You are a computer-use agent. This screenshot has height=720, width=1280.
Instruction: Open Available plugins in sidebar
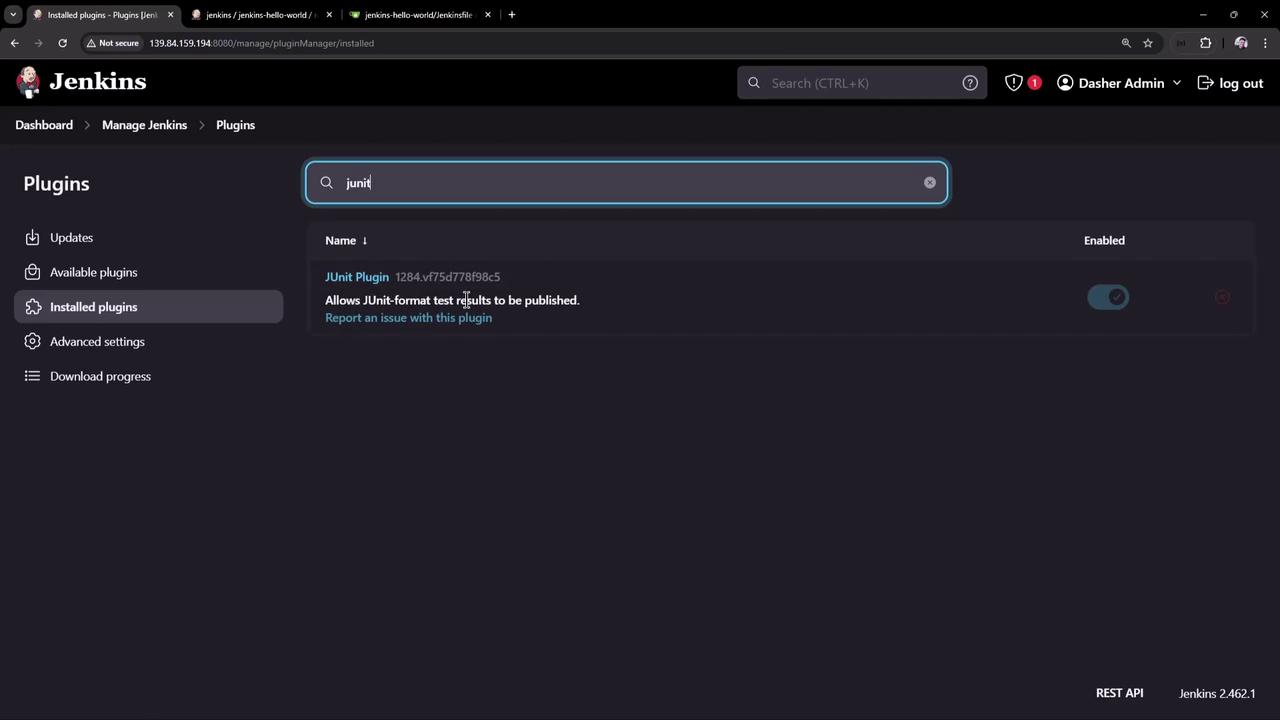click(x=149, y=272)
